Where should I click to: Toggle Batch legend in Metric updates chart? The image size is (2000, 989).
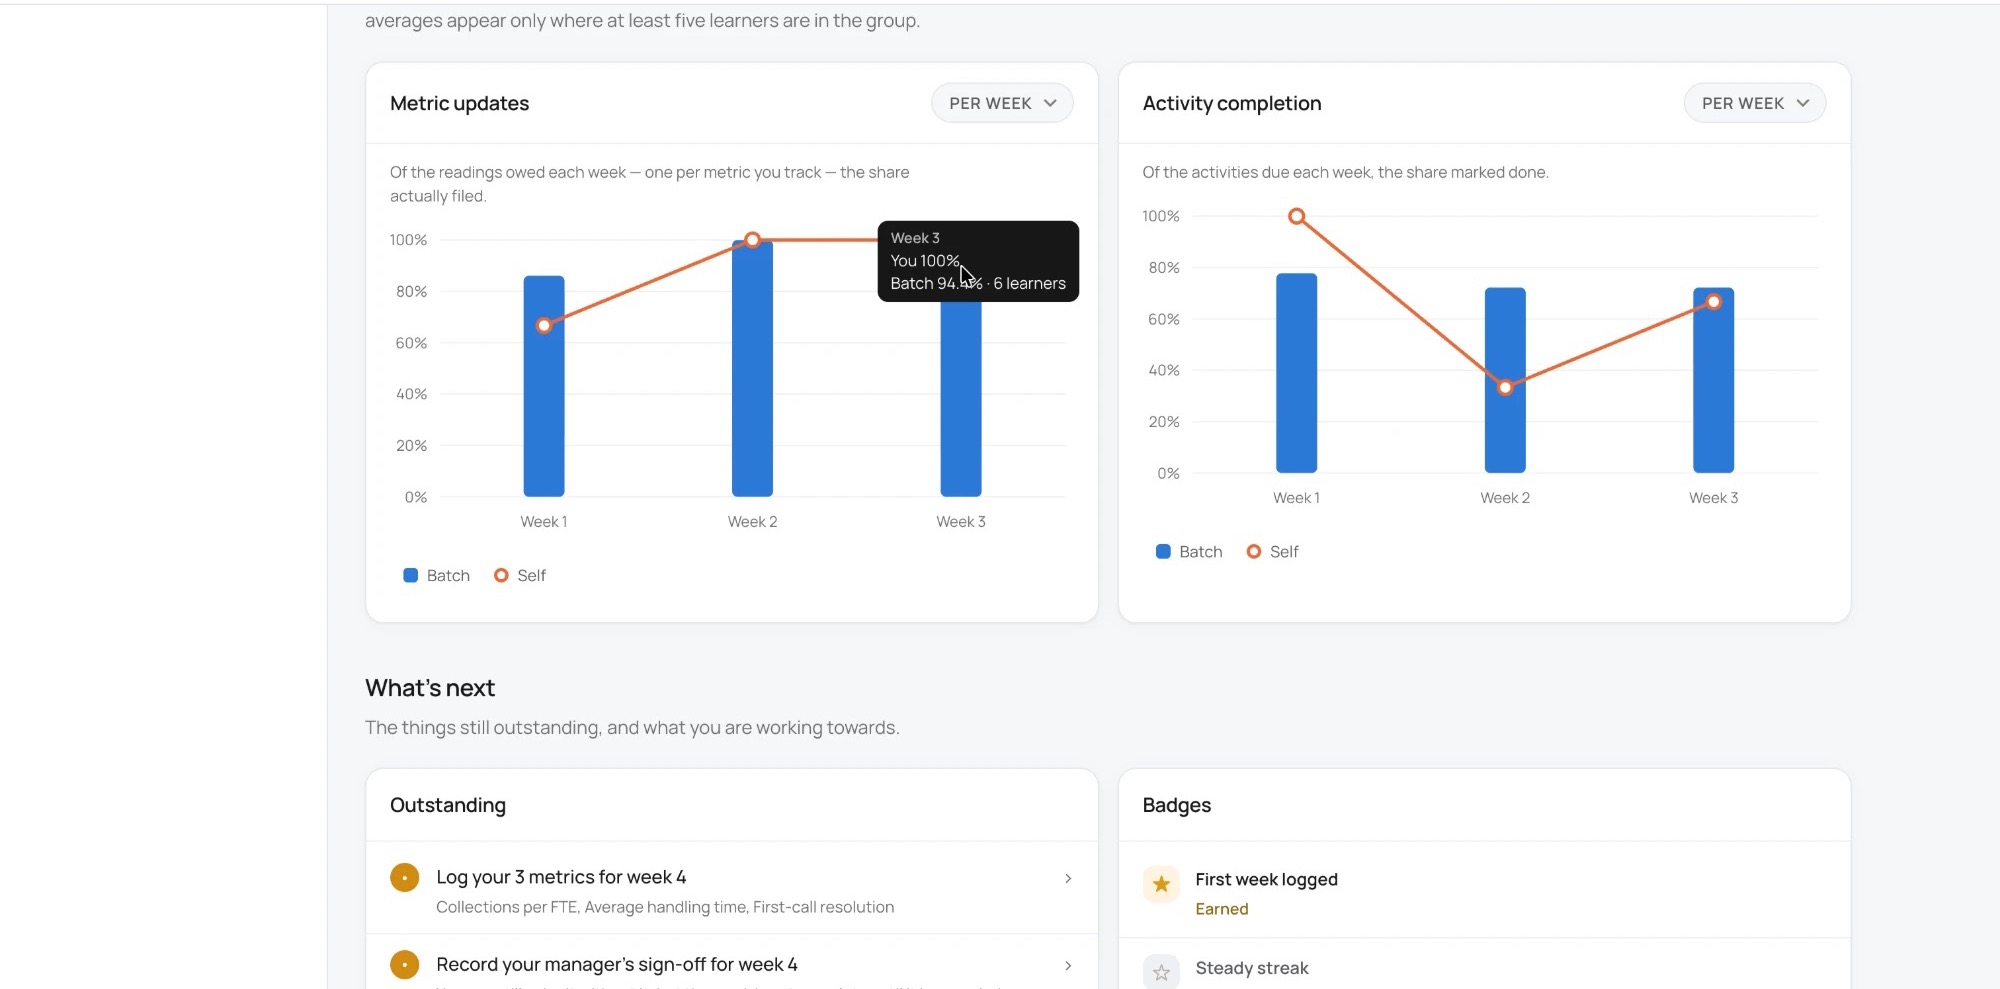436,575
